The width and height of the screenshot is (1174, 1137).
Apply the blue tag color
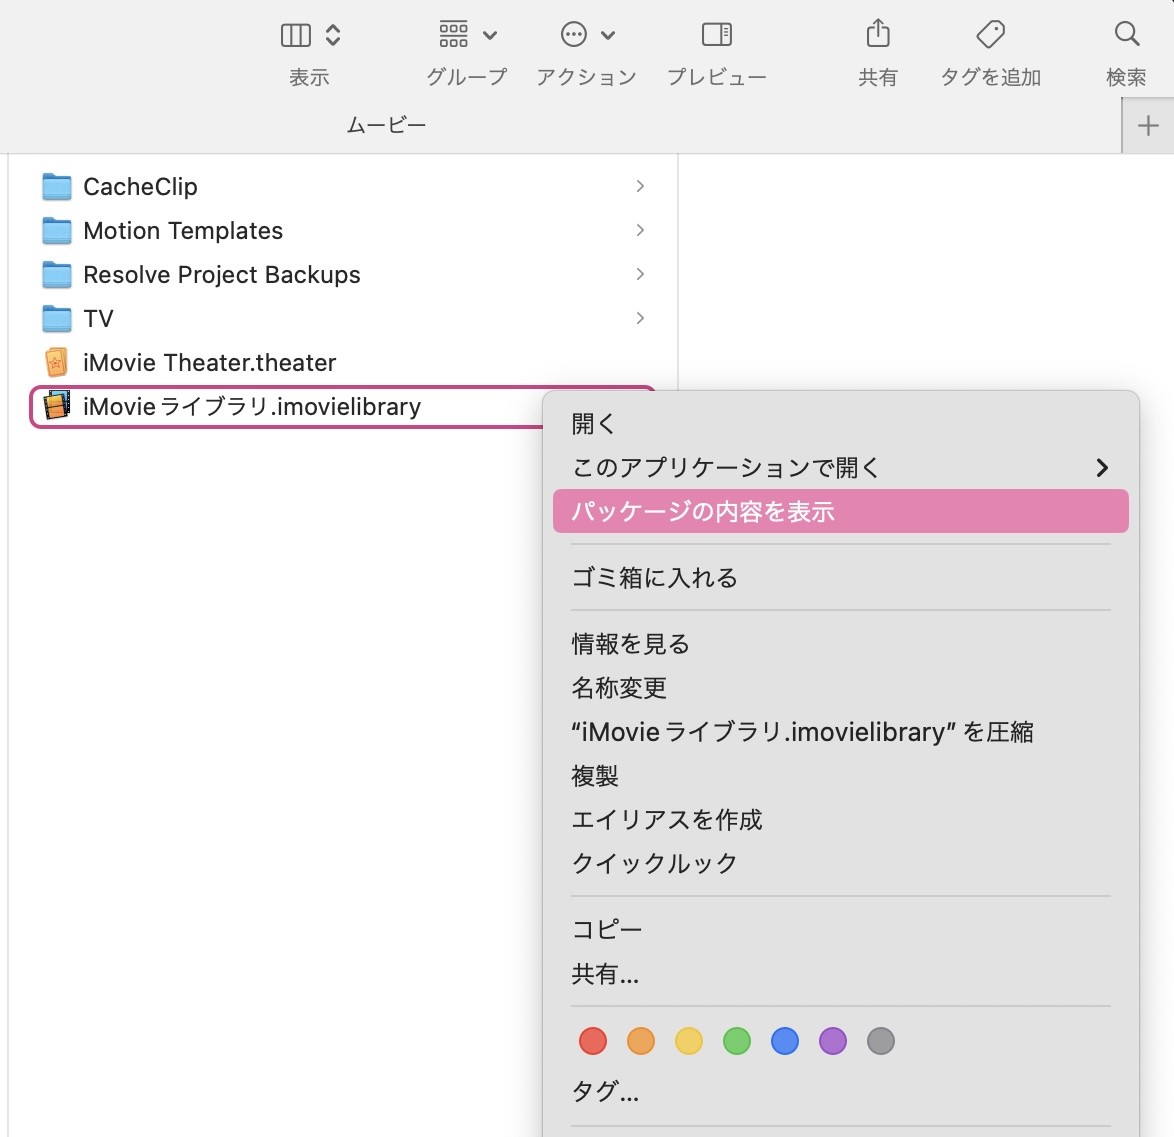pos(785,1040)
